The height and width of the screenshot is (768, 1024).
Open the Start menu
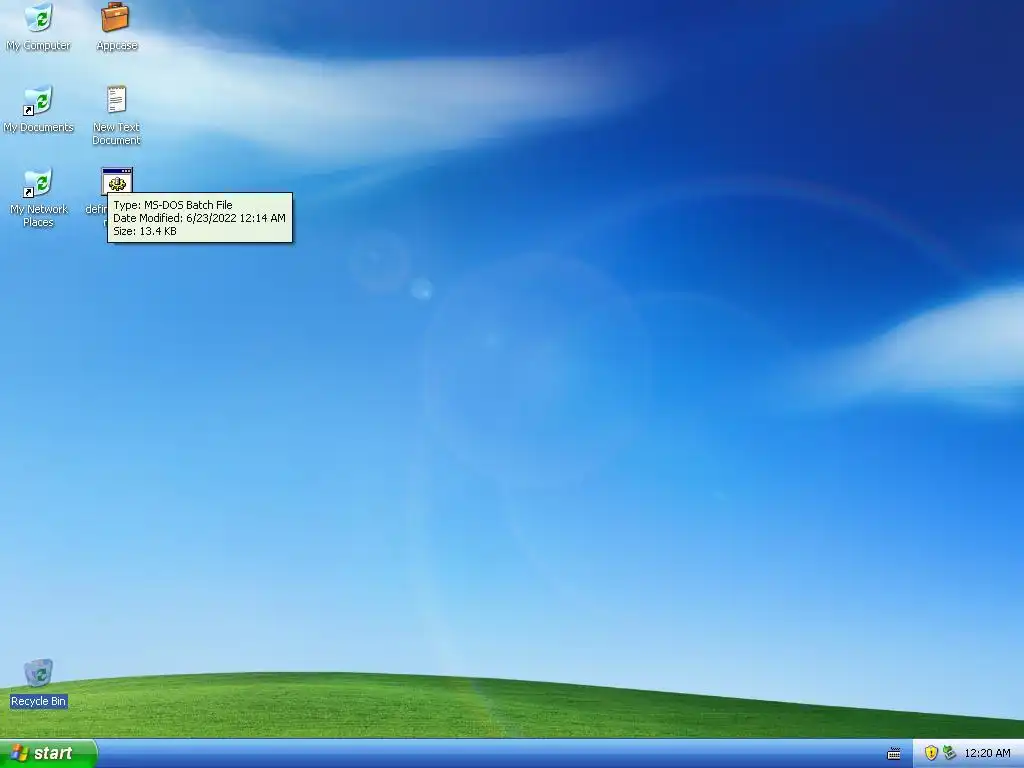click(48, 753)
